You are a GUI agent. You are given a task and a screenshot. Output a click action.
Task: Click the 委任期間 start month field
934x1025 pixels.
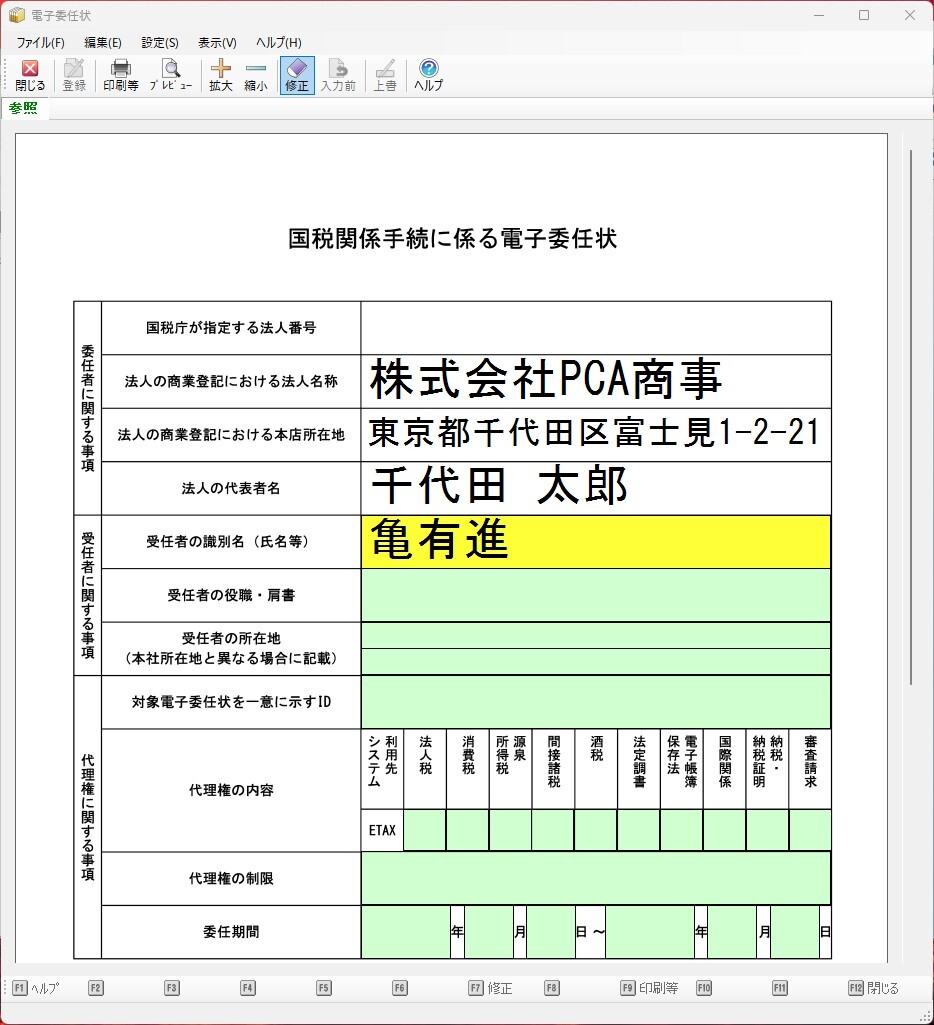[x=489, y=932]
